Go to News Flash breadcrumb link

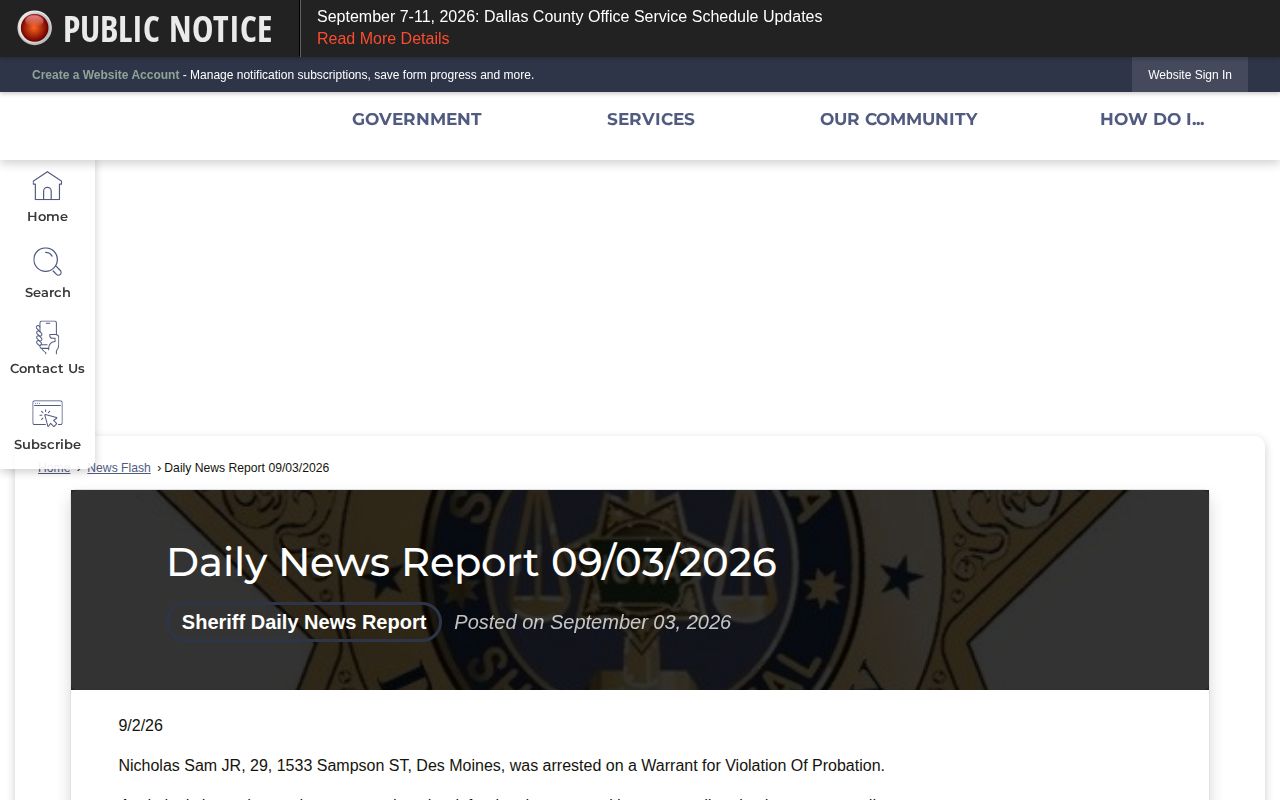[x=119, y=468]
